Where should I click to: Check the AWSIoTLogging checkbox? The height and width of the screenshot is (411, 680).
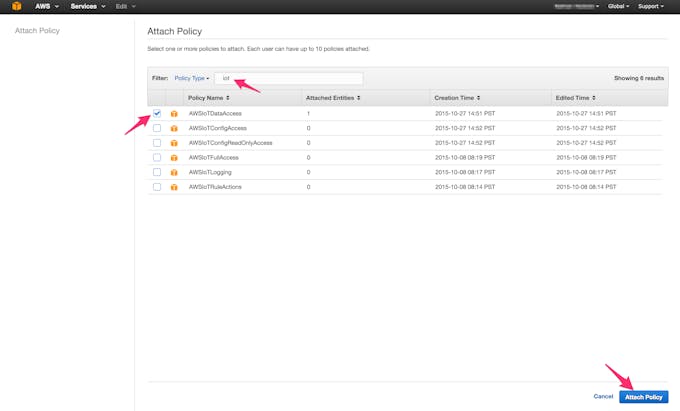pyautogui.click(x=157, y=173)
